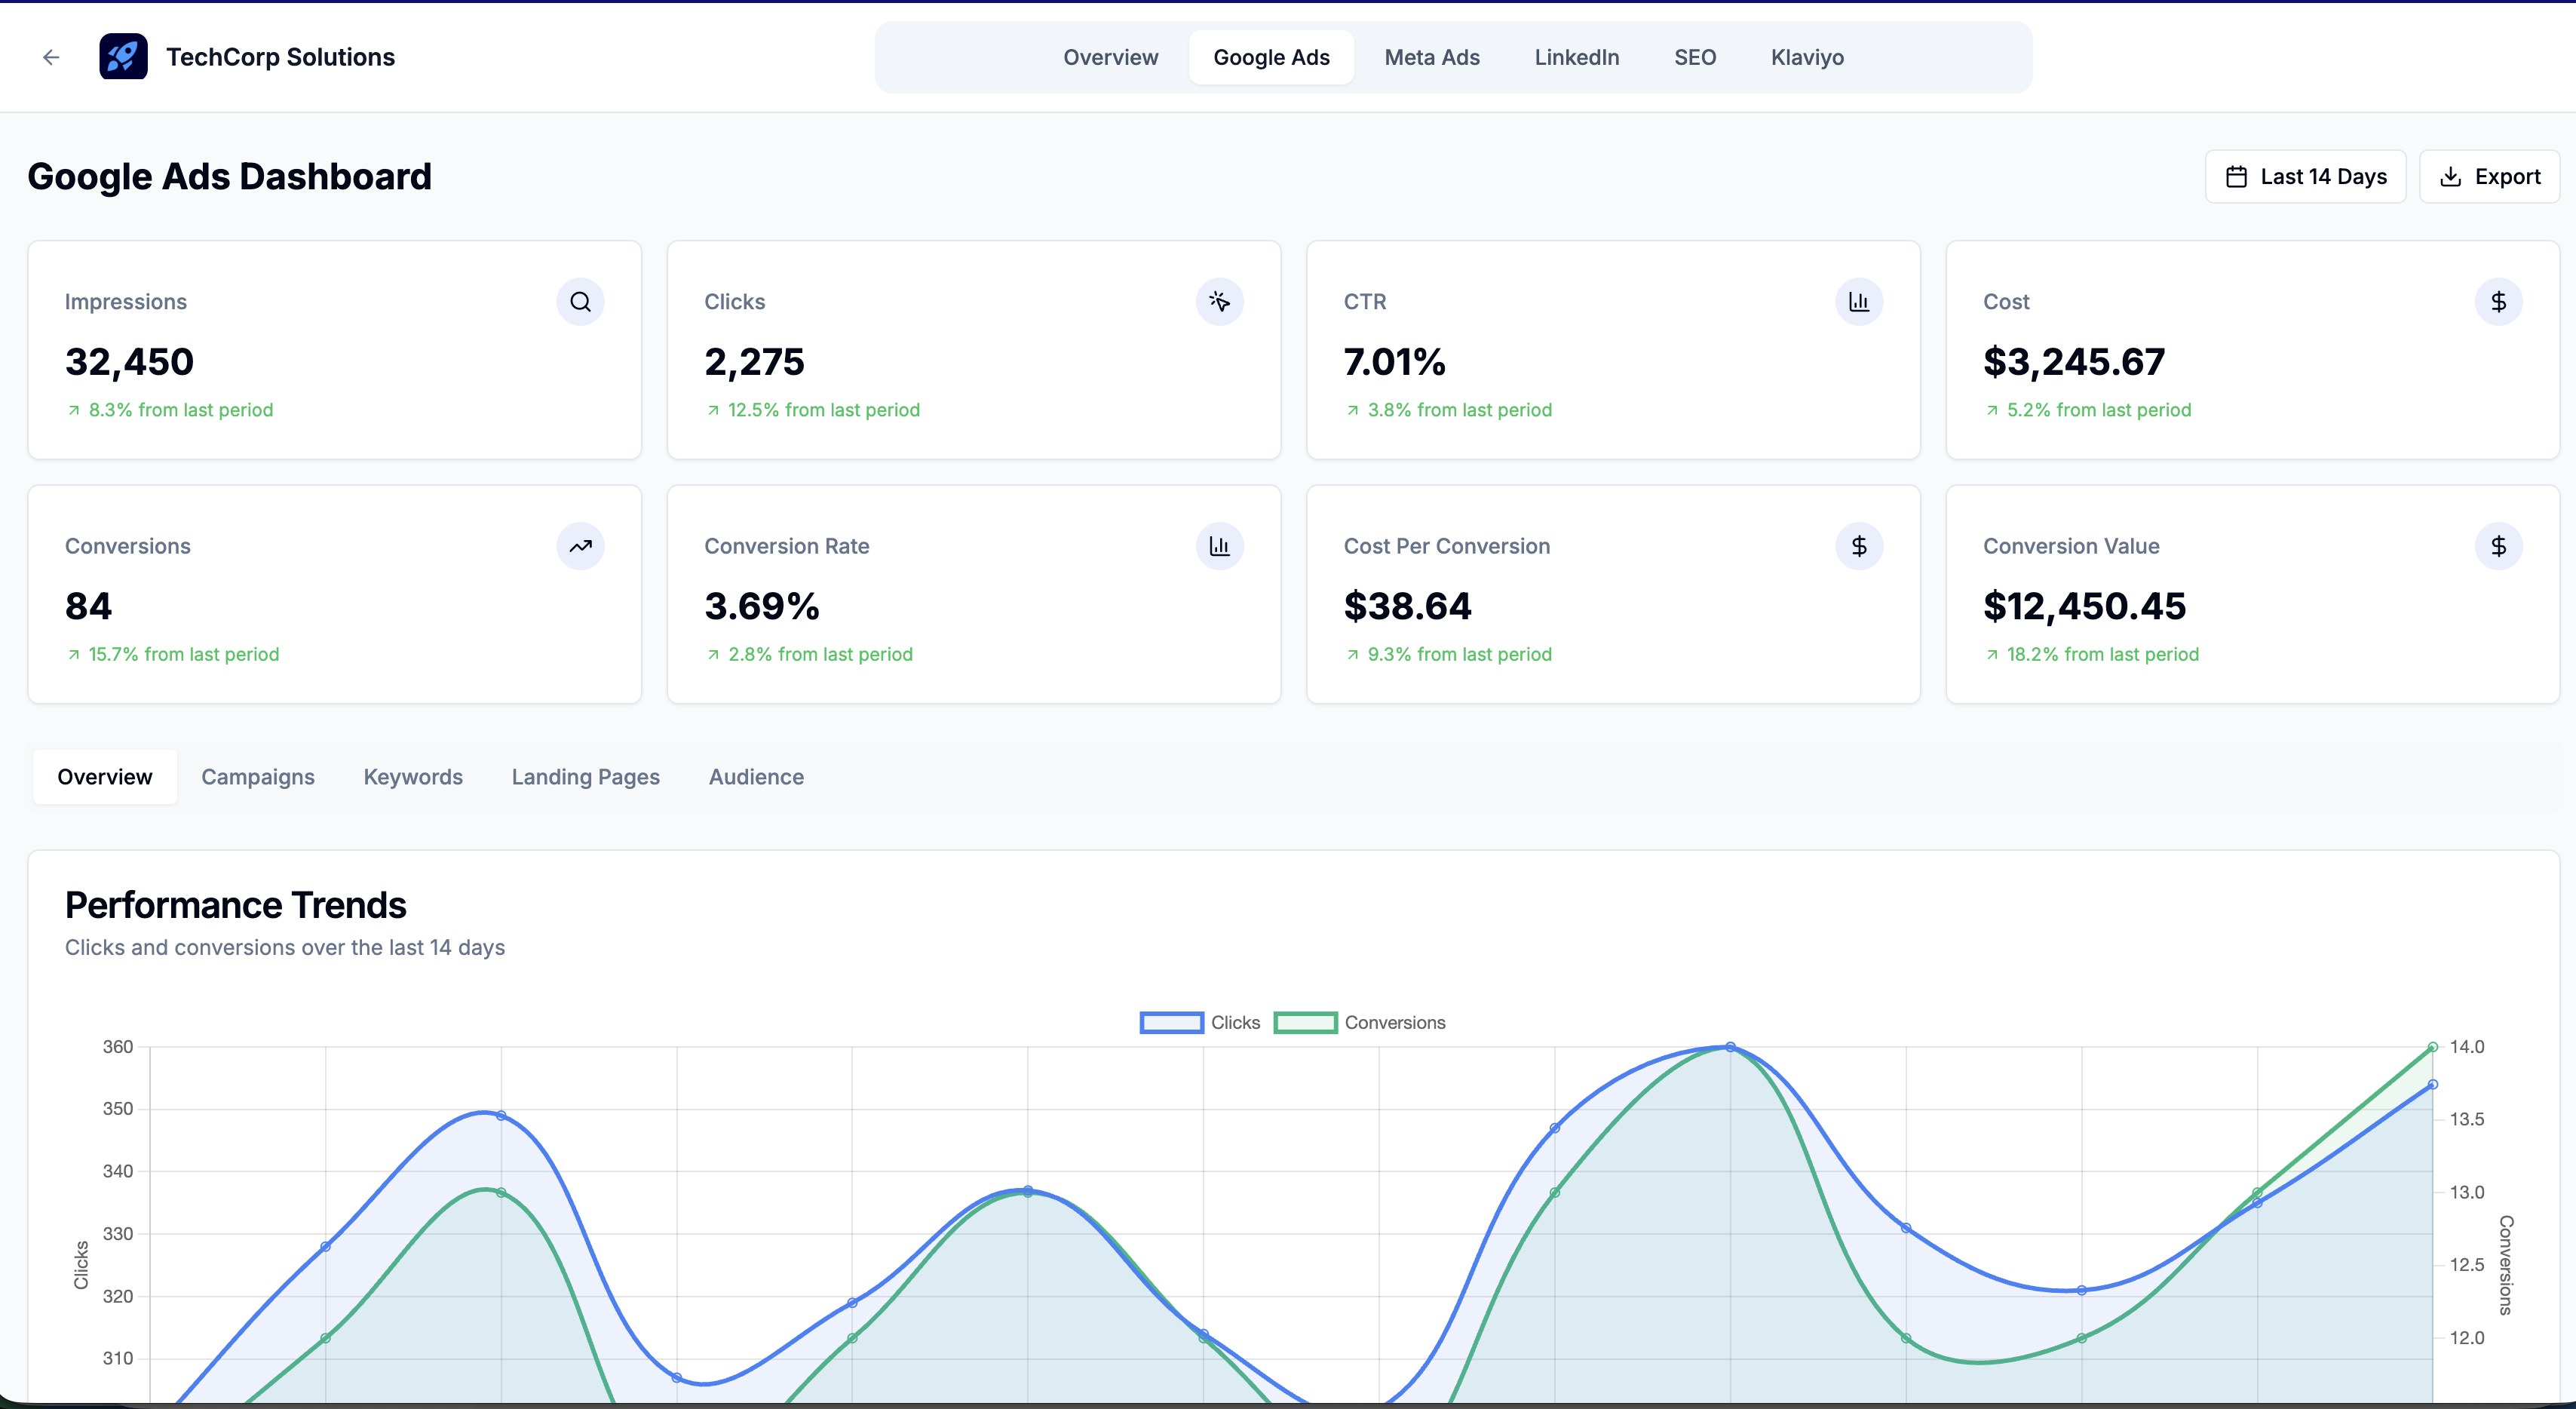Image resolution: width=2576 pixels, height=1409 pixels.
Task: Click the dollar icon on Cost Per Conversion
Action: click(1859, 546)
